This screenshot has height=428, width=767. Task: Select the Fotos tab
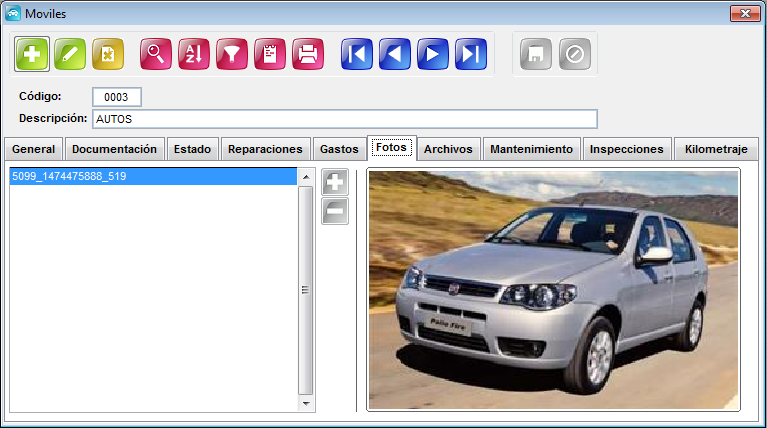[391, 148]
